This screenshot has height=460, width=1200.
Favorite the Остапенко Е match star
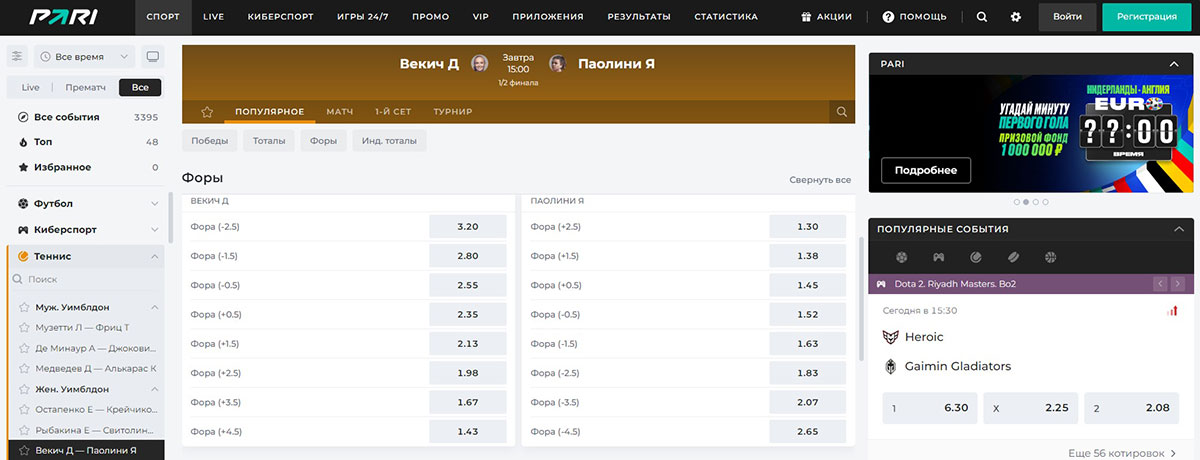click(x=26, y=409)
